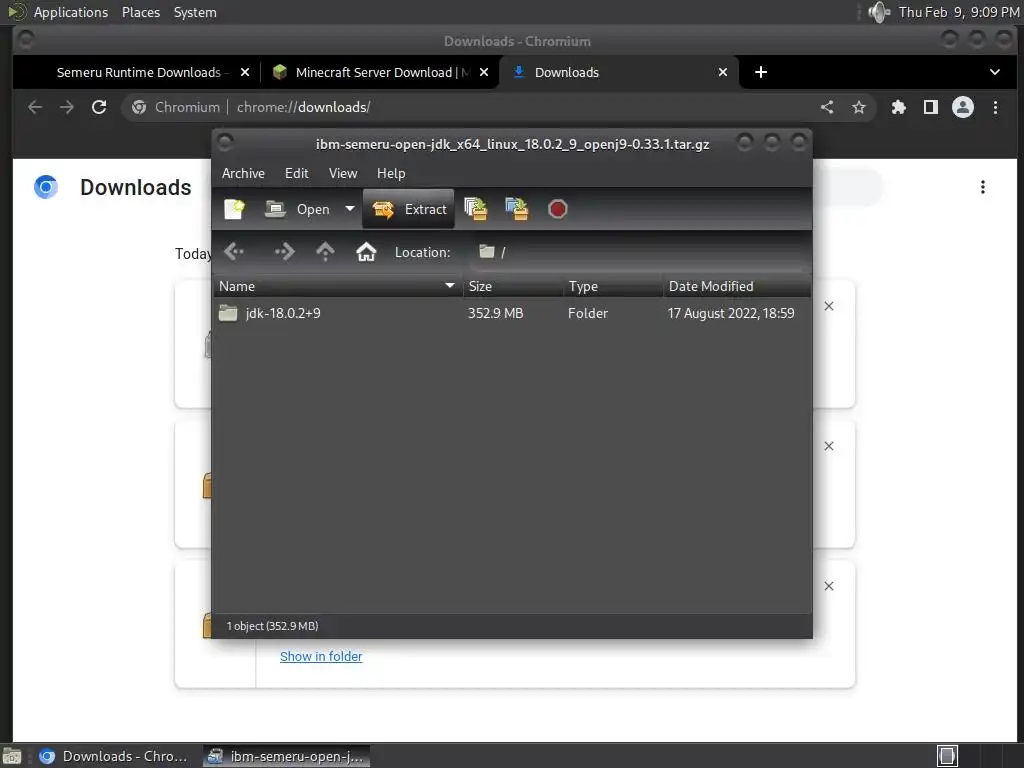Open the System menu in the top panel
1024x768 pixels.
point(195,12)
